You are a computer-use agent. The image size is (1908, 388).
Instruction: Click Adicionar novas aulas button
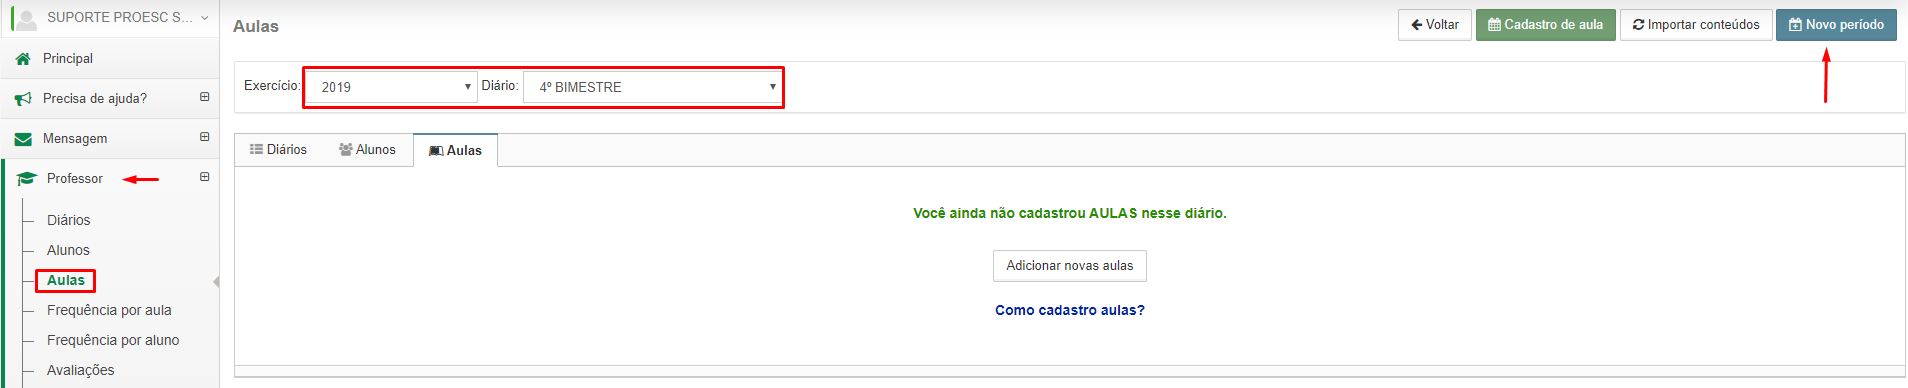tap(1070, 266)
